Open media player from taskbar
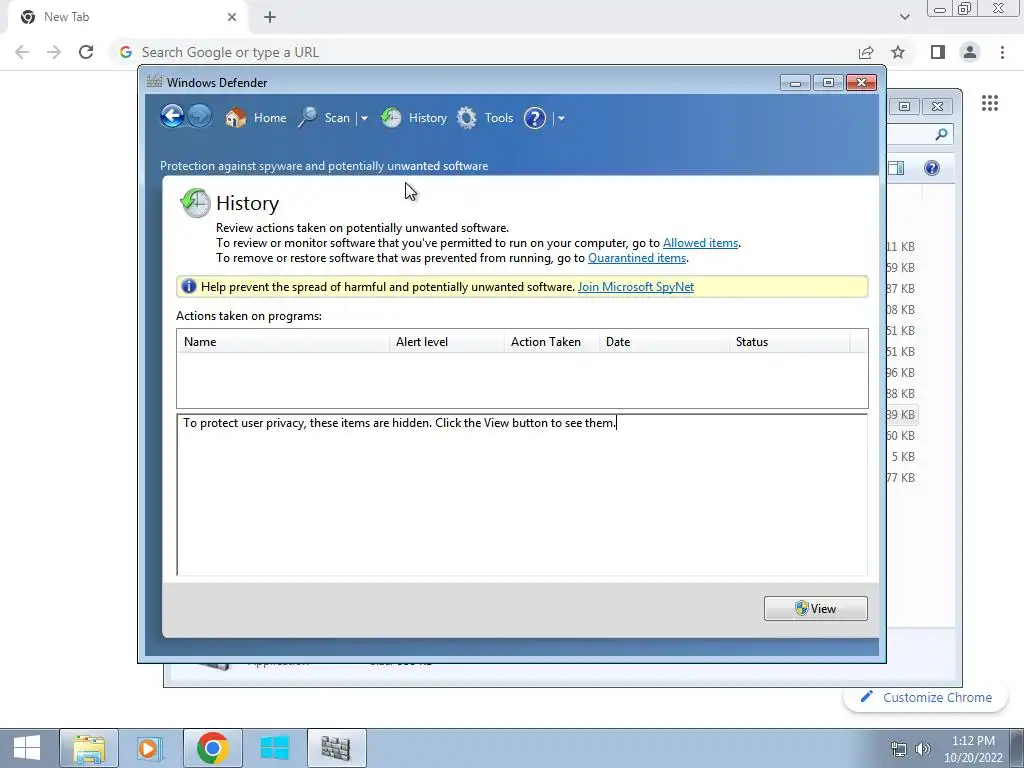 pyautogui.click(x=150, y=748)
